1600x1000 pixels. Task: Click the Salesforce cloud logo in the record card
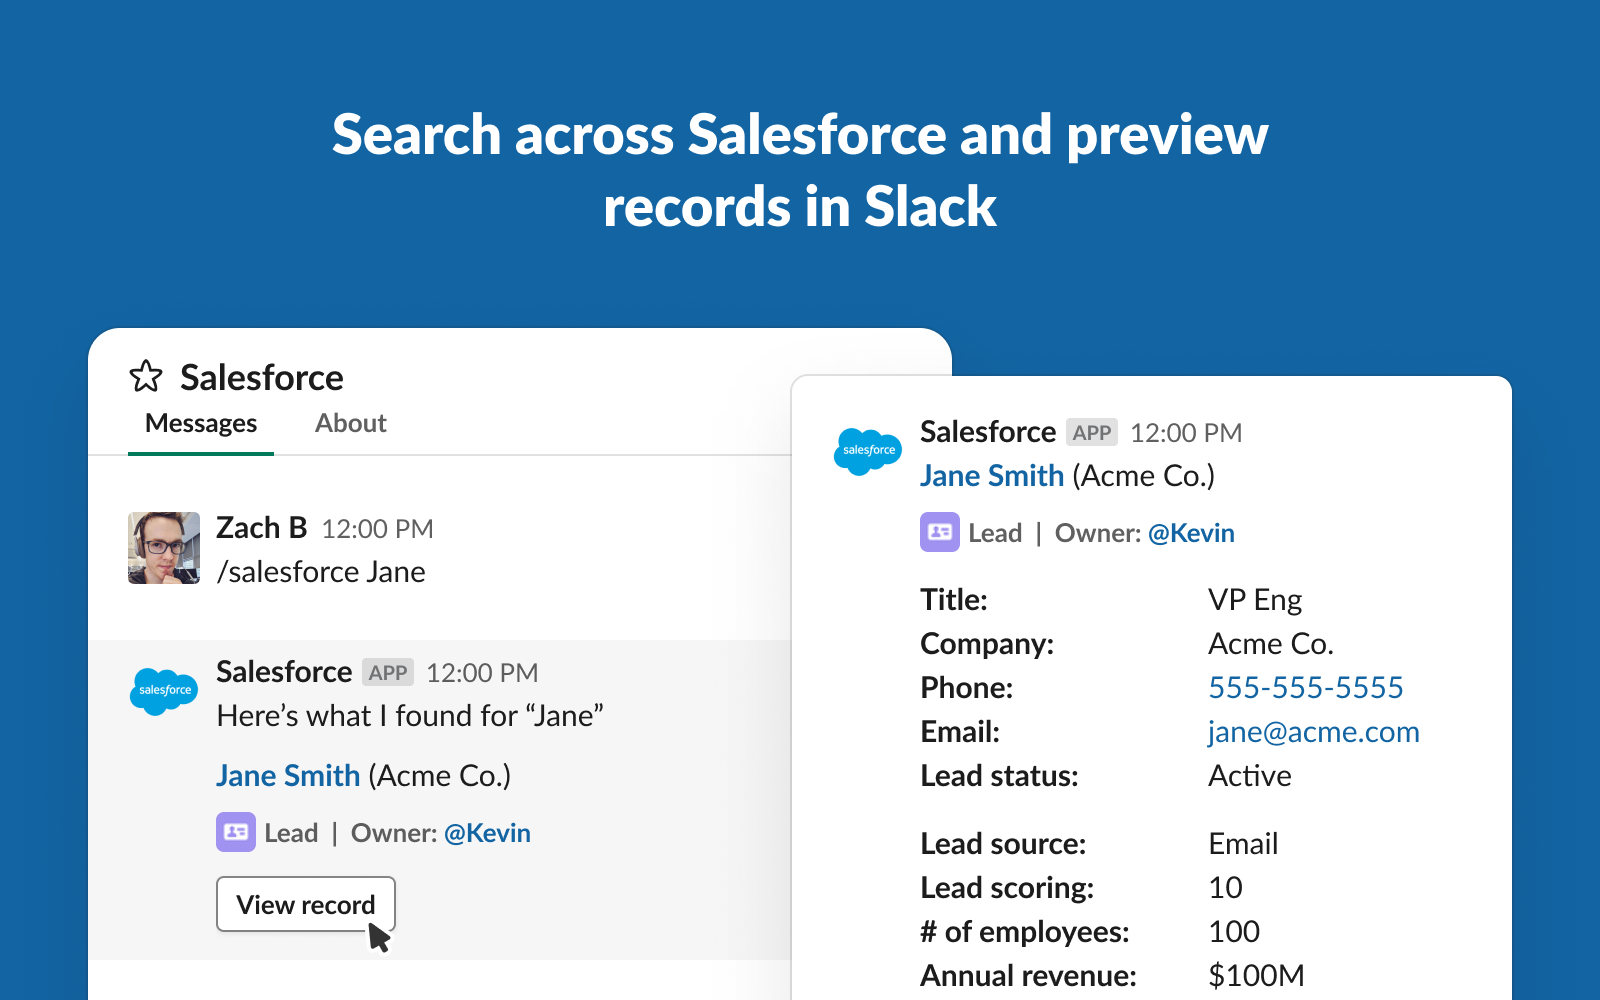[x=868, y=451]
